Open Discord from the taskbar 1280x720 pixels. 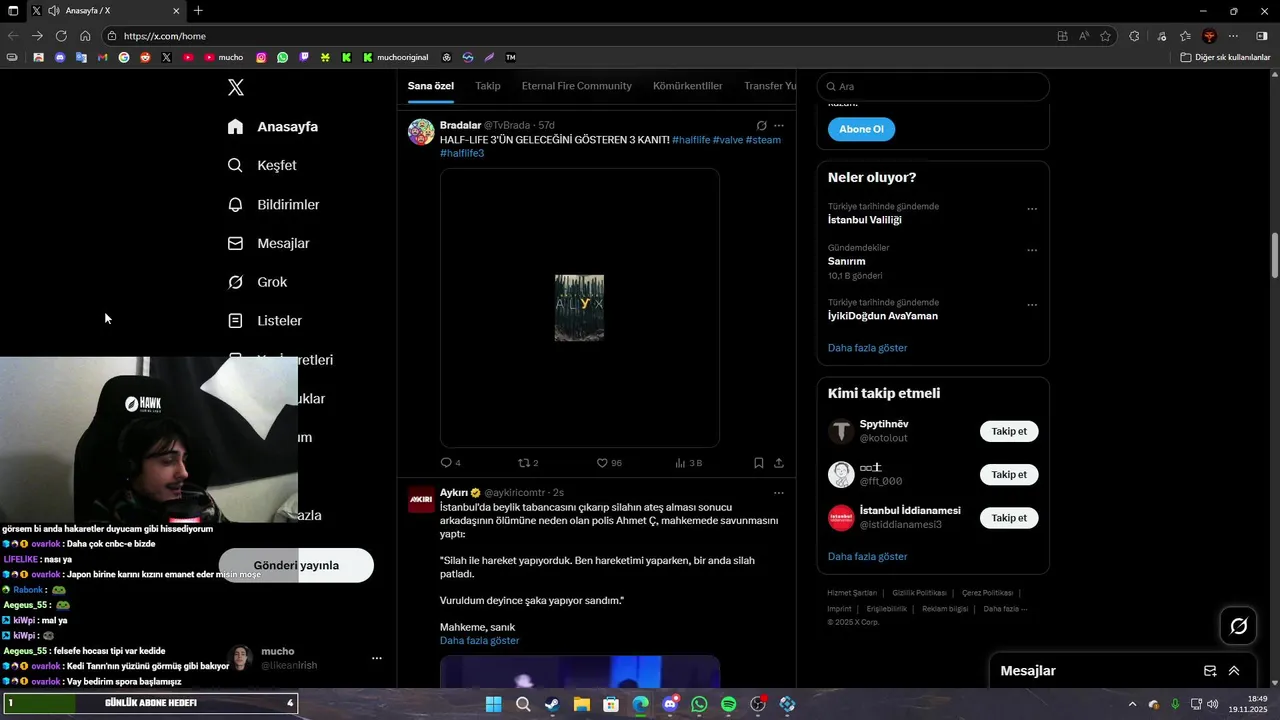(670, 705)
